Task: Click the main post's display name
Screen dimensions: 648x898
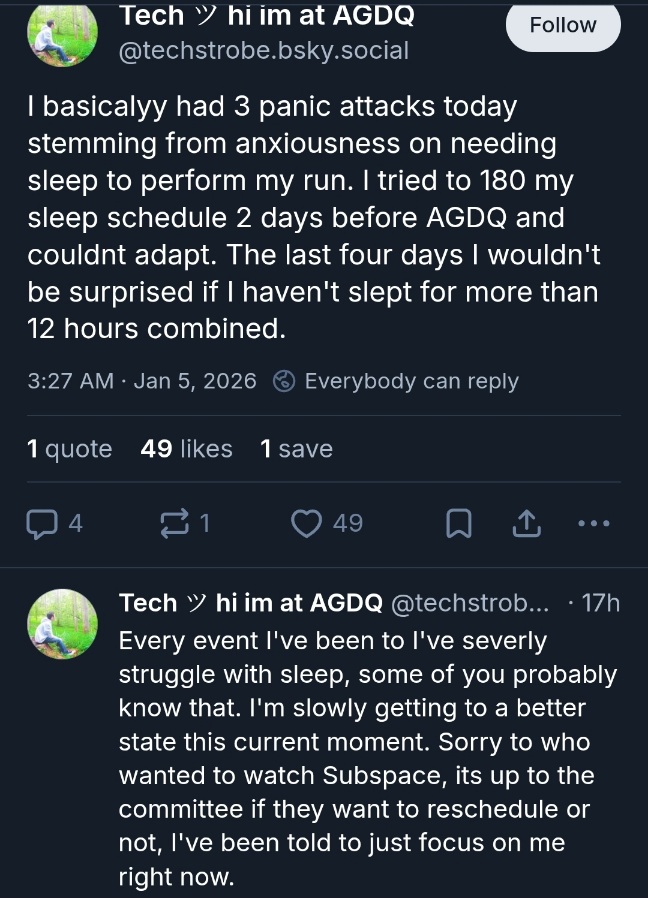Action: (266, 16)
